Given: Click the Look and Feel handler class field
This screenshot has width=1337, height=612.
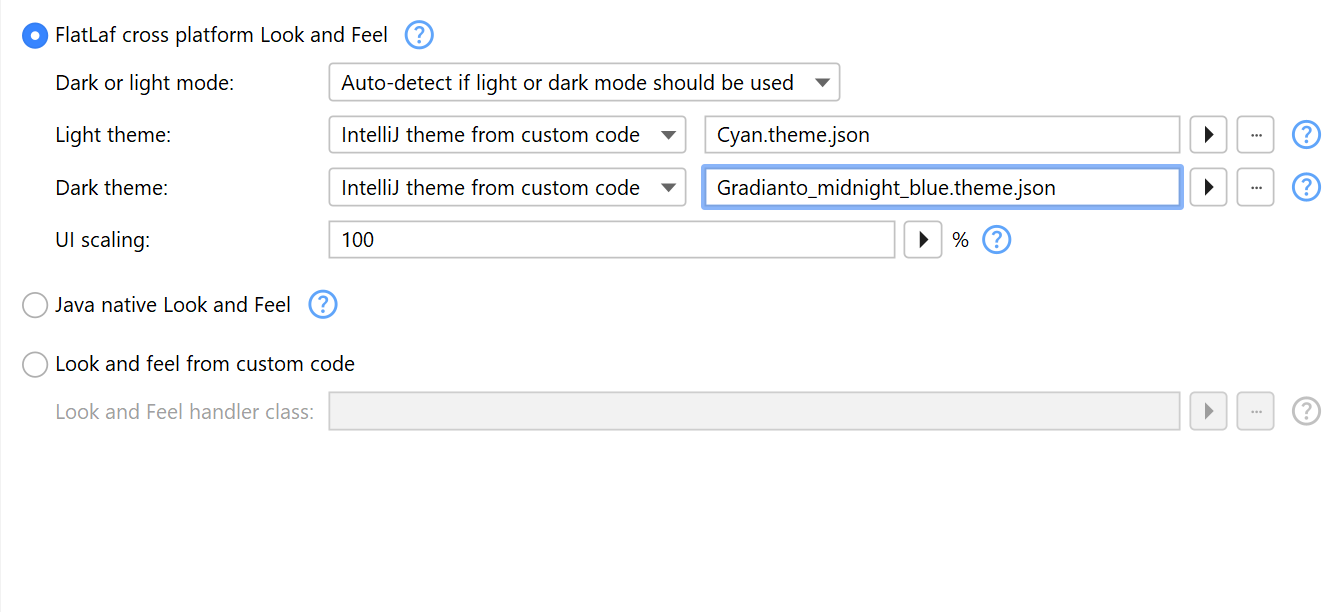Looking at the screenshot, I should (754, 411).
